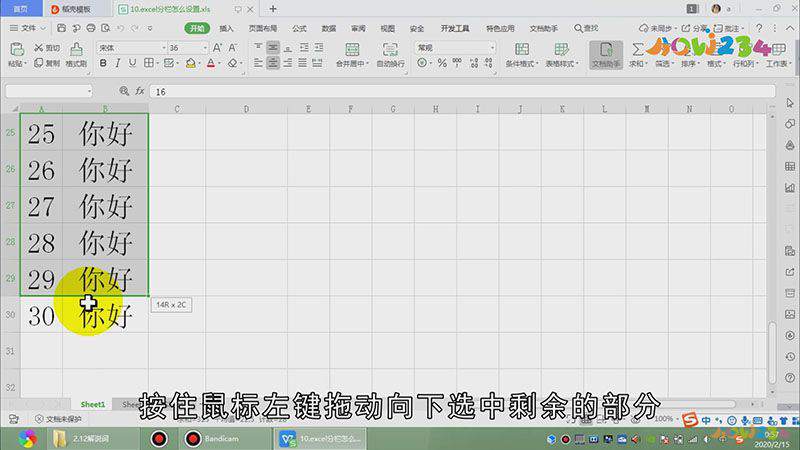
Task: Click the Borders grid icon
Action: pos(148,63)
